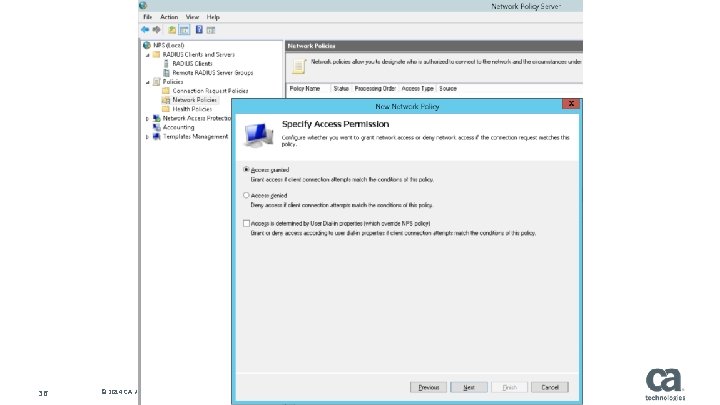The height and width of the screenshot is (405, 720).
Task: Check Access determined by User Dial-in properties
Action: [x=246, y=223]
